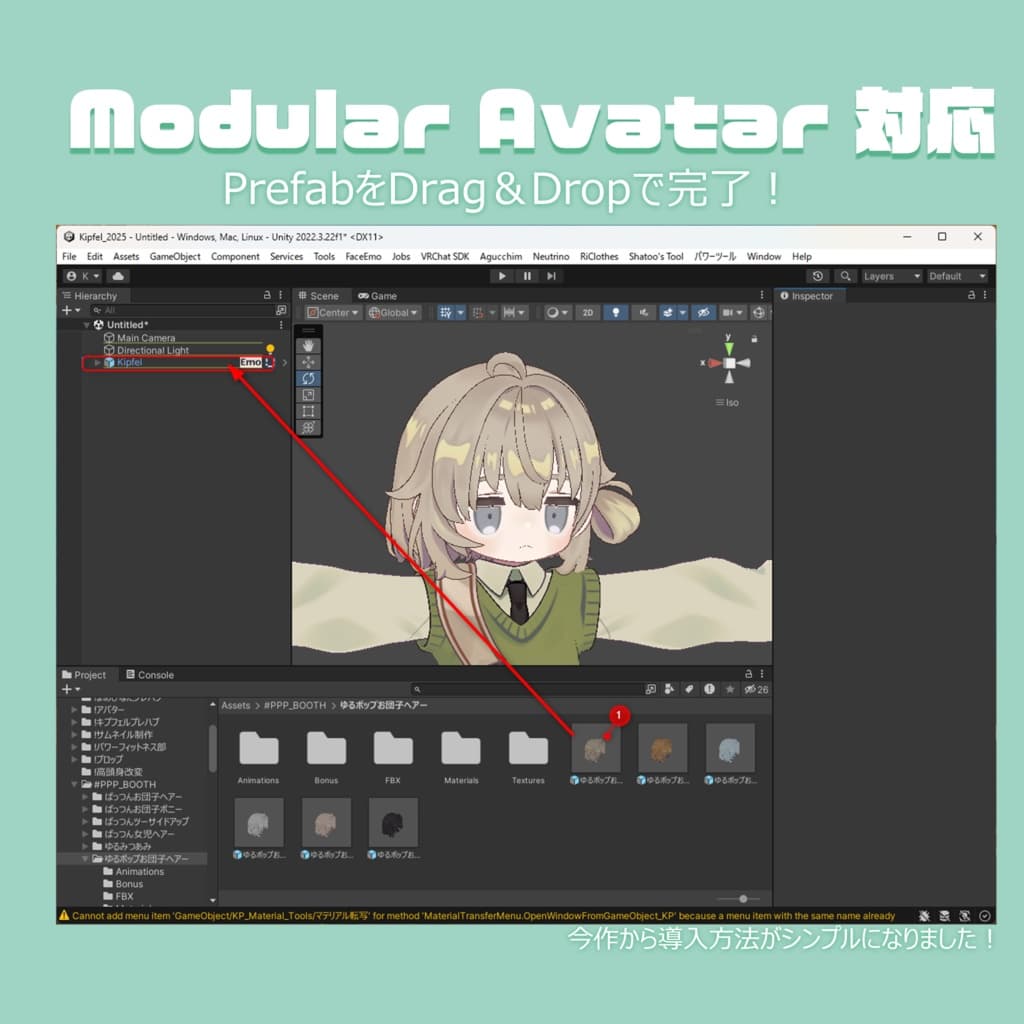The height and width of the screenshot is (1024, 1024).
Task: Click the gizmo rotation lock icon
Action: tap(754, 339)
